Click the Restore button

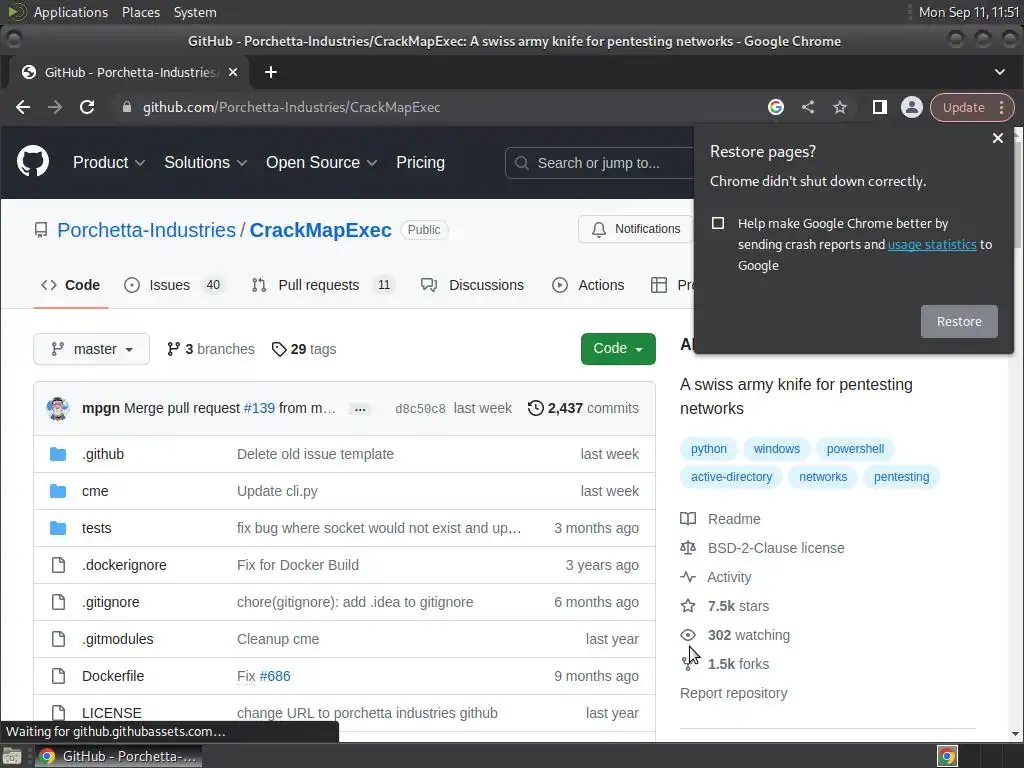959,321
